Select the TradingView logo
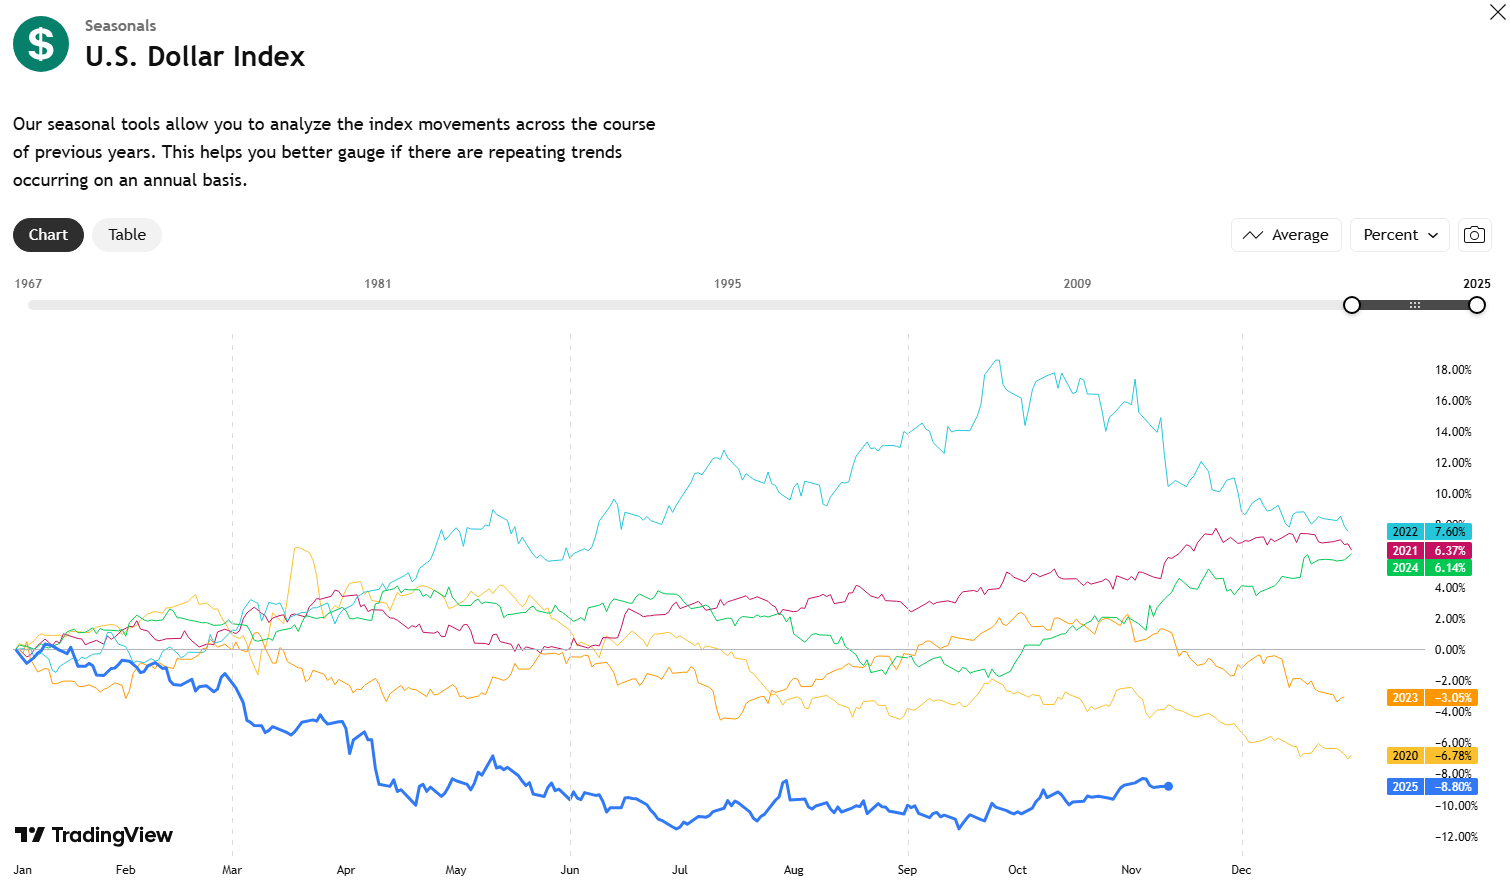 [x=93, y=834]
